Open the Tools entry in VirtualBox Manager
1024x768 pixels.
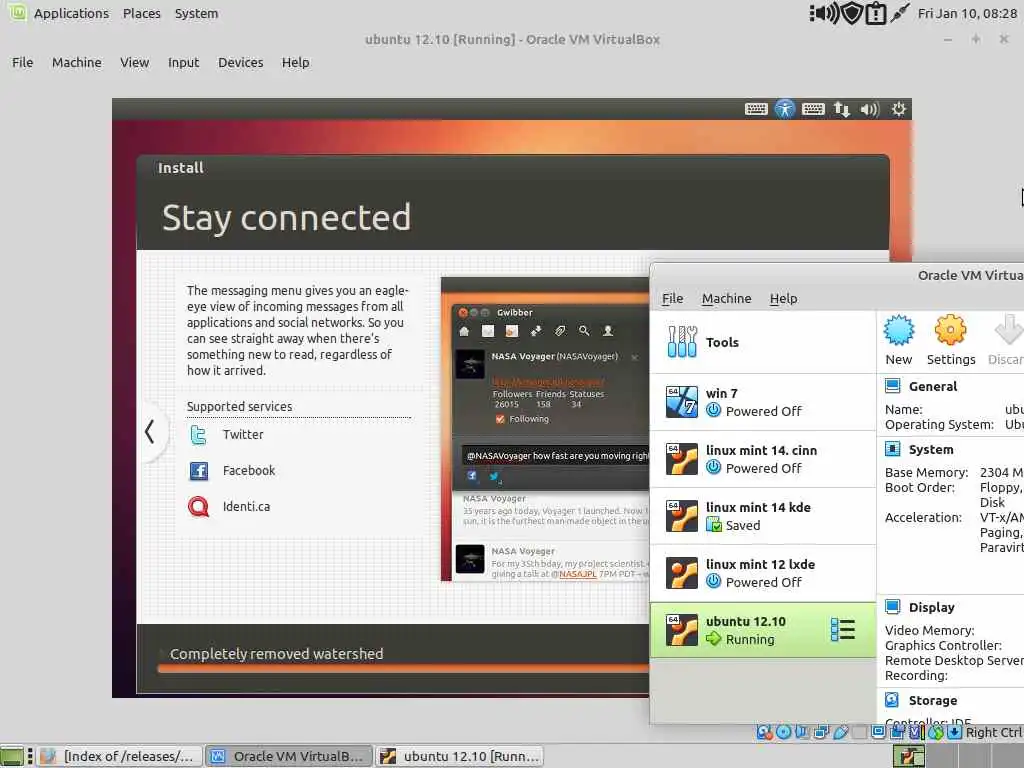(763, 342)
